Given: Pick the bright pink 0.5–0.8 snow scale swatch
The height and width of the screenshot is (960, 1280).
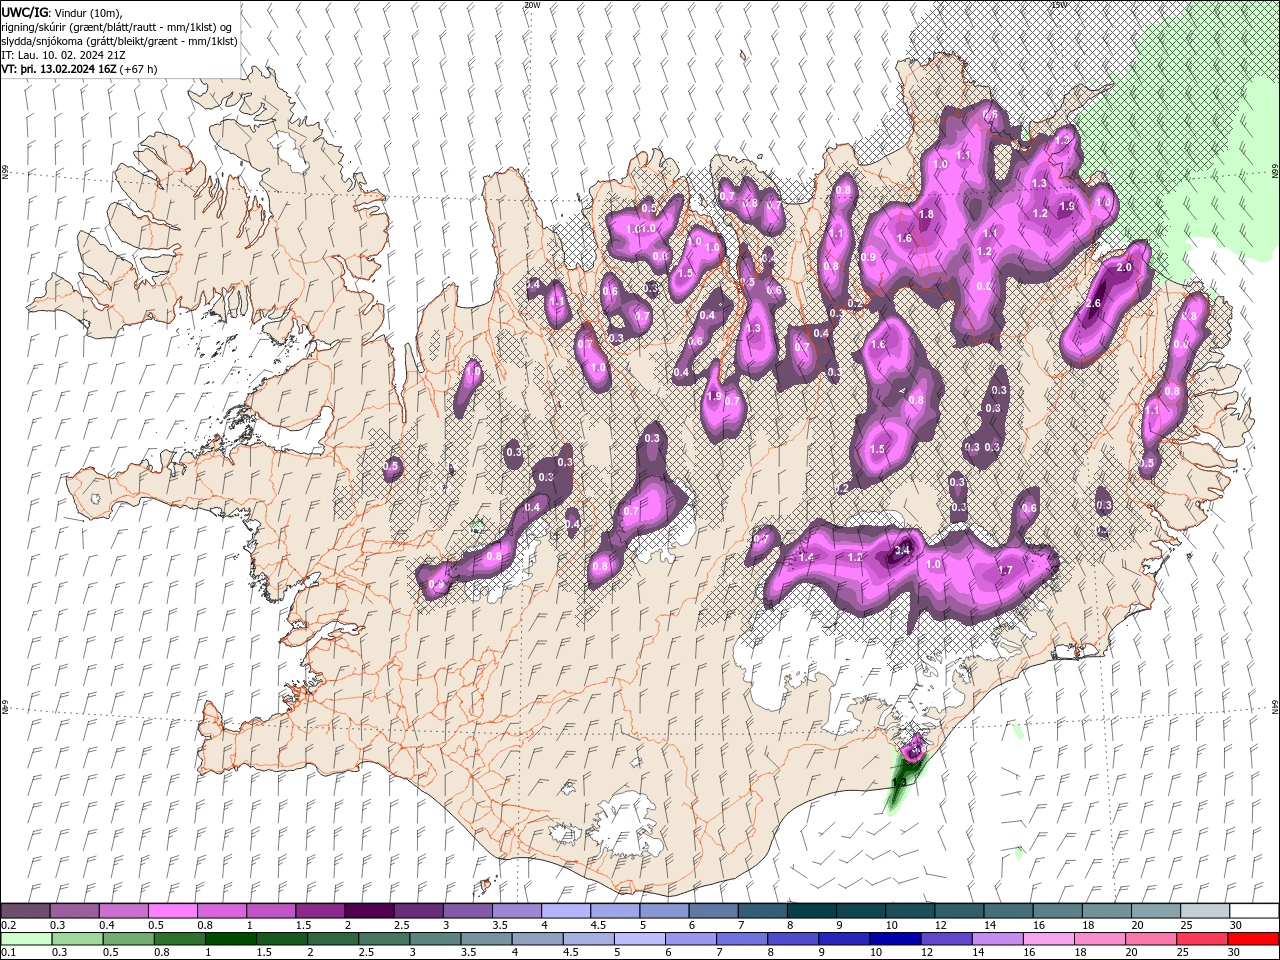Looking at the screenshot, I should (172, 911).
